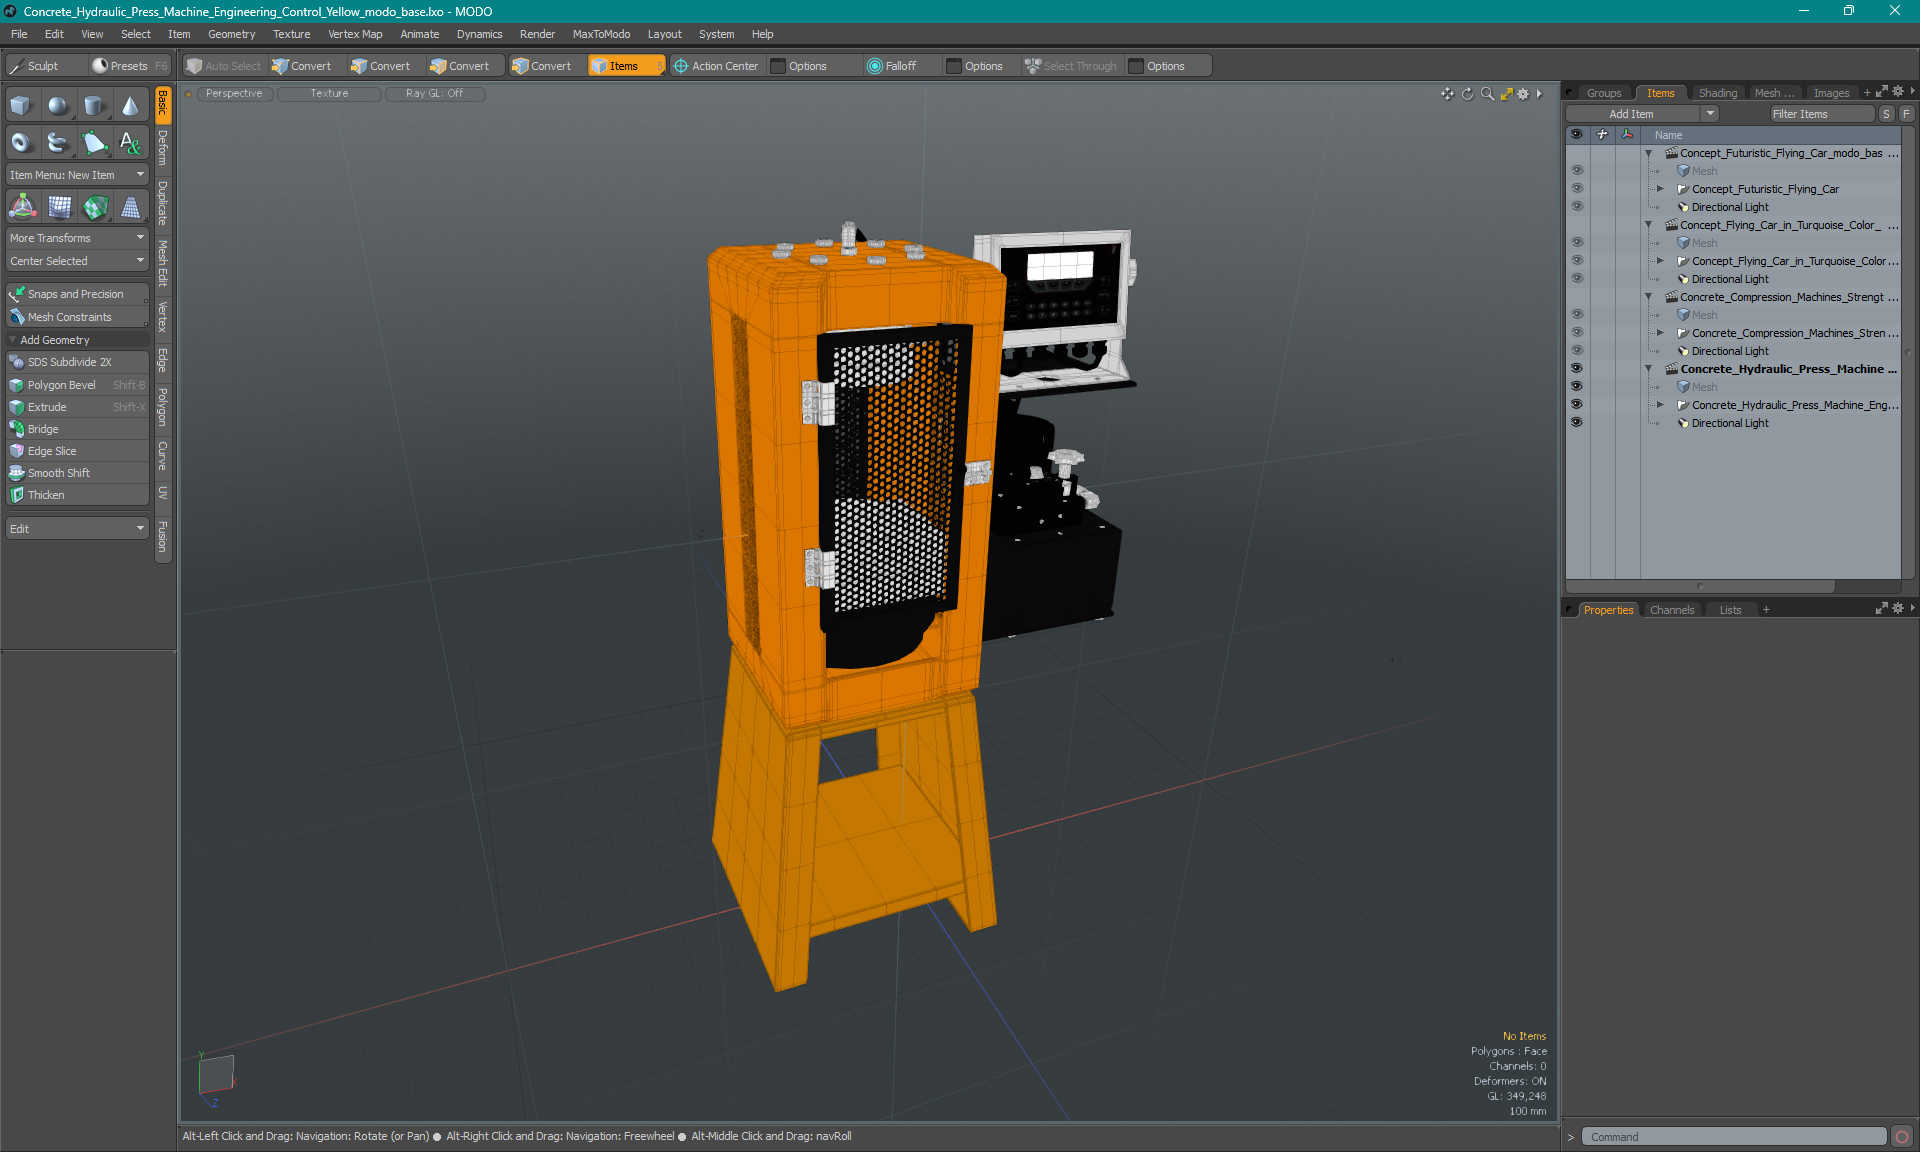Toggle visibility of Concept_Flying_Car_in_Turquoise_Color group
The height and width of the screenshot is (1152, 1920).
pos(1577,261)
